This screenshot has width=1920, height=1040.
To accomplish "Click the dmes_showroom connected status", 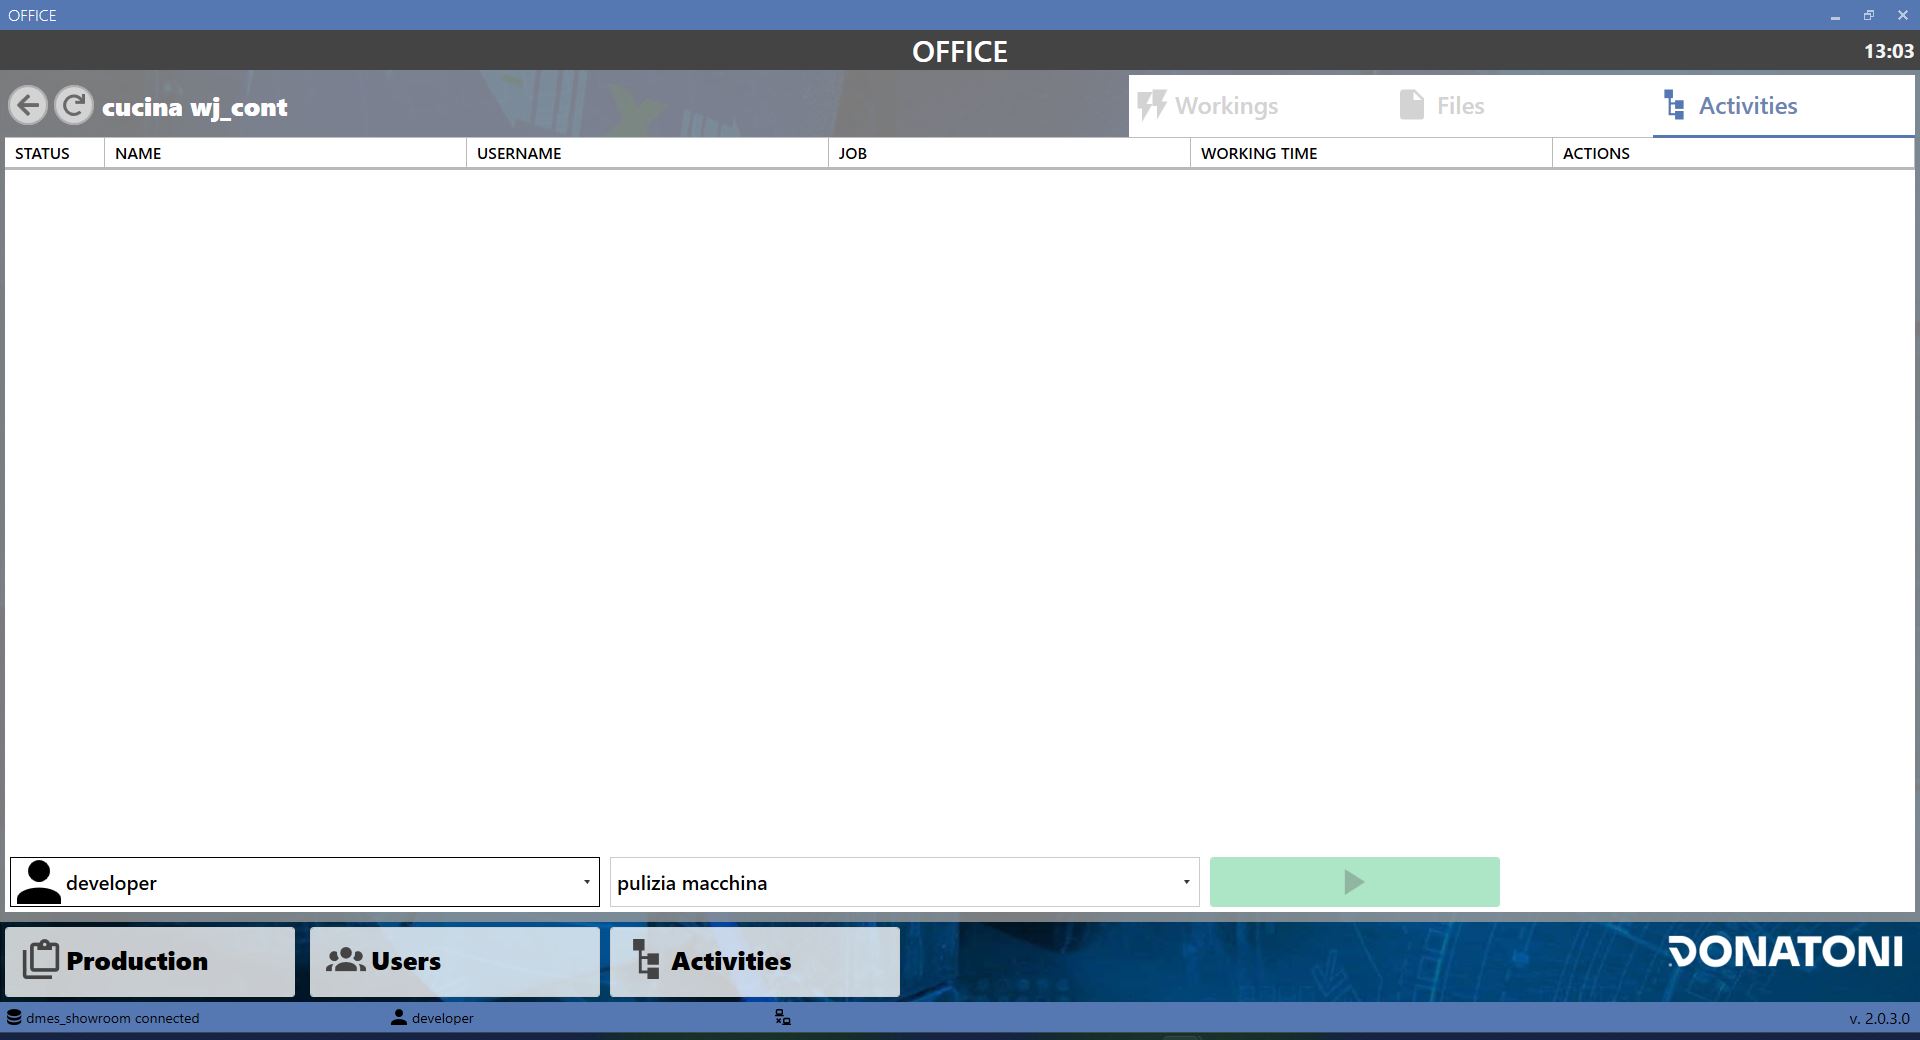I will tap(103, 1018).
